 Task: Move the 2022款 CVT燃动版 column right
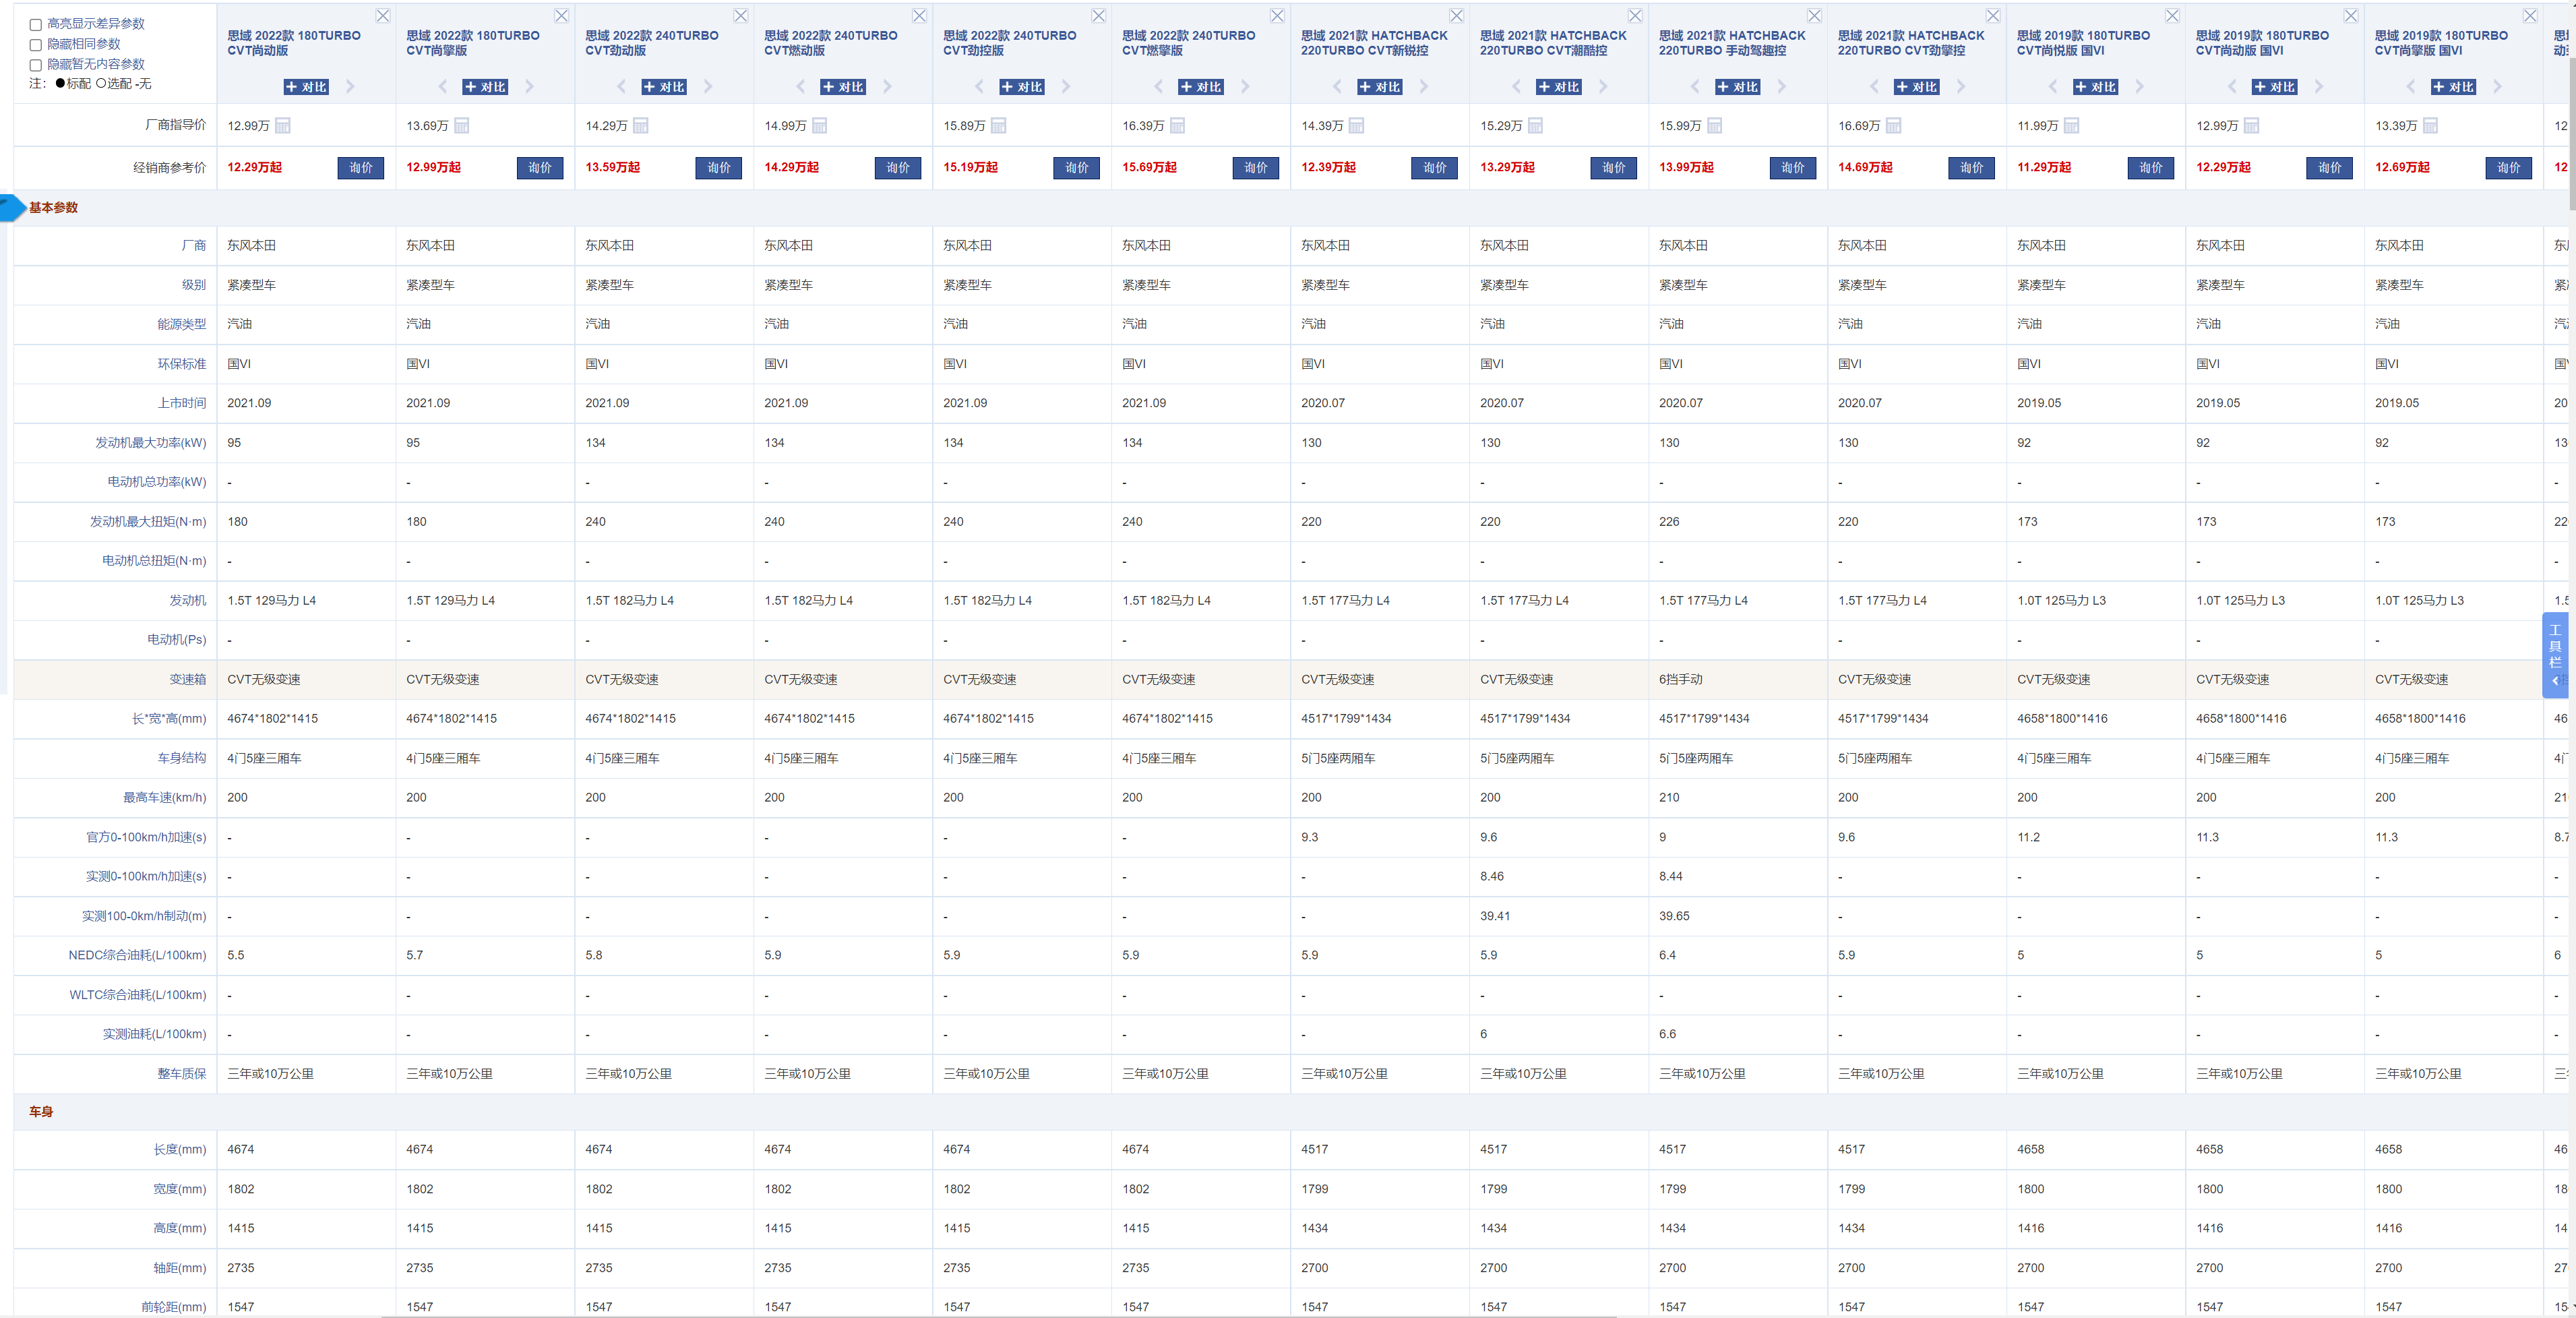888,87
